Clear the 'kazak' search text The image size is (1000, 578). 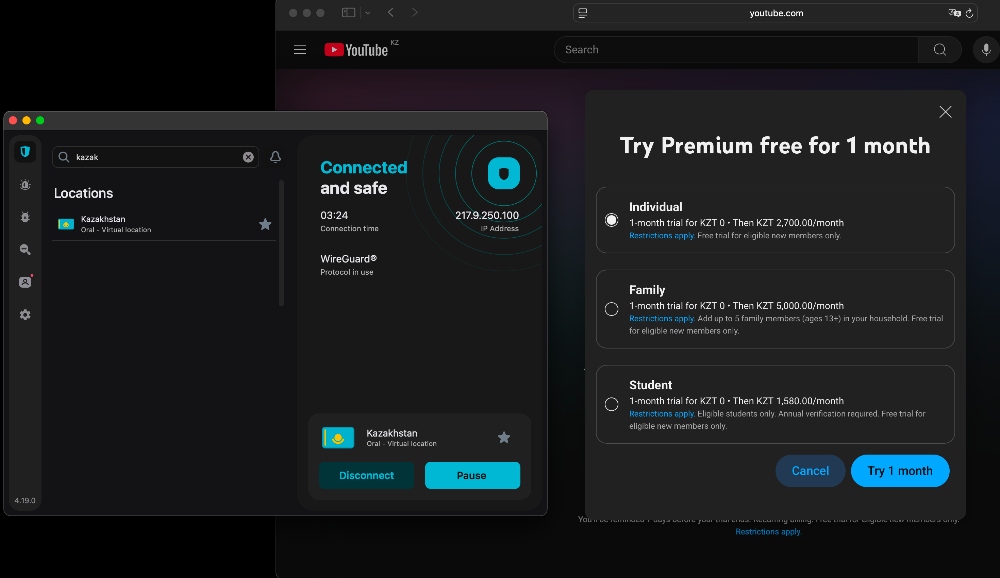click(248, 157)
